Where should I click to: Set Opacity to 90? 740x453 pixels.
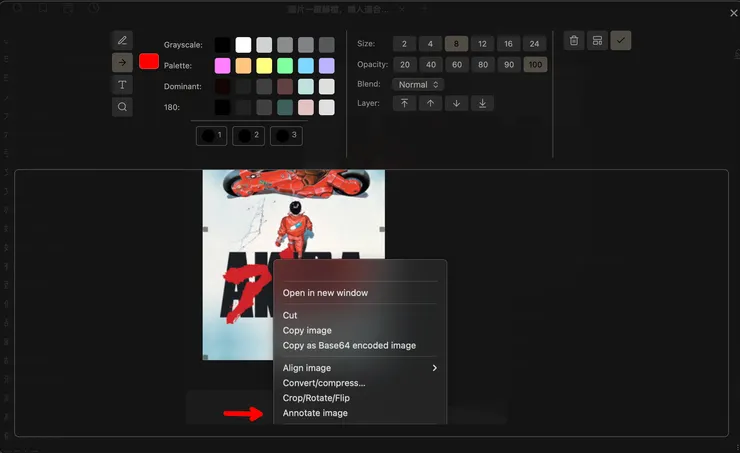(x=509, y=65)
